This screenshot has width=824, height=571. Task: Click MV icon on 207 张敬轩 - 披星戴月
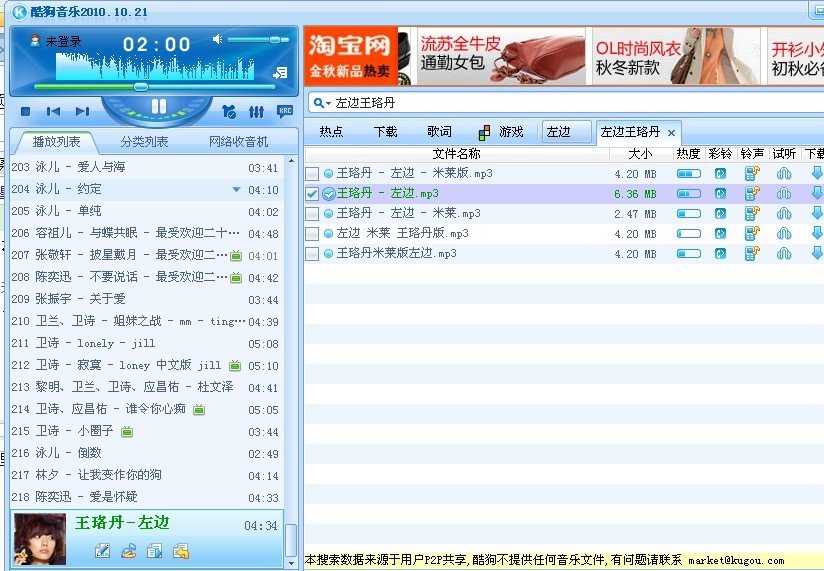pos(236,256)
